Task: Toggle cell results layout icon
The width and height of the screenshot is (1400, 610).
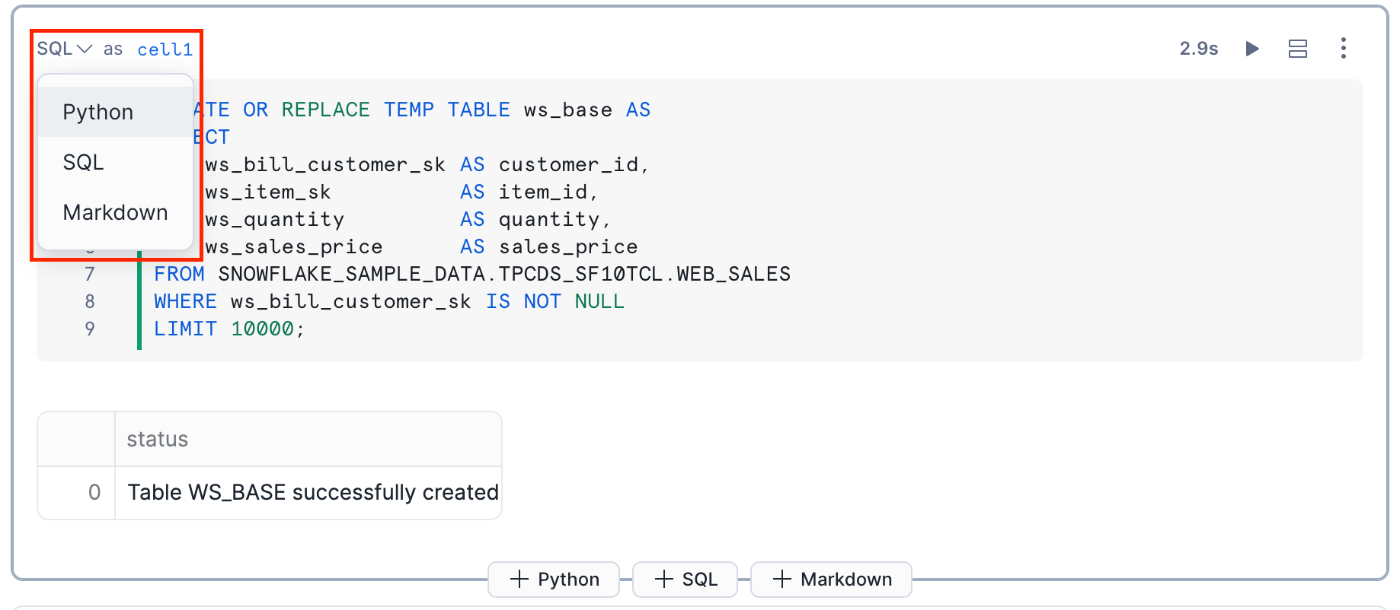Action: pyautogui.click(x=1298, y=48)
